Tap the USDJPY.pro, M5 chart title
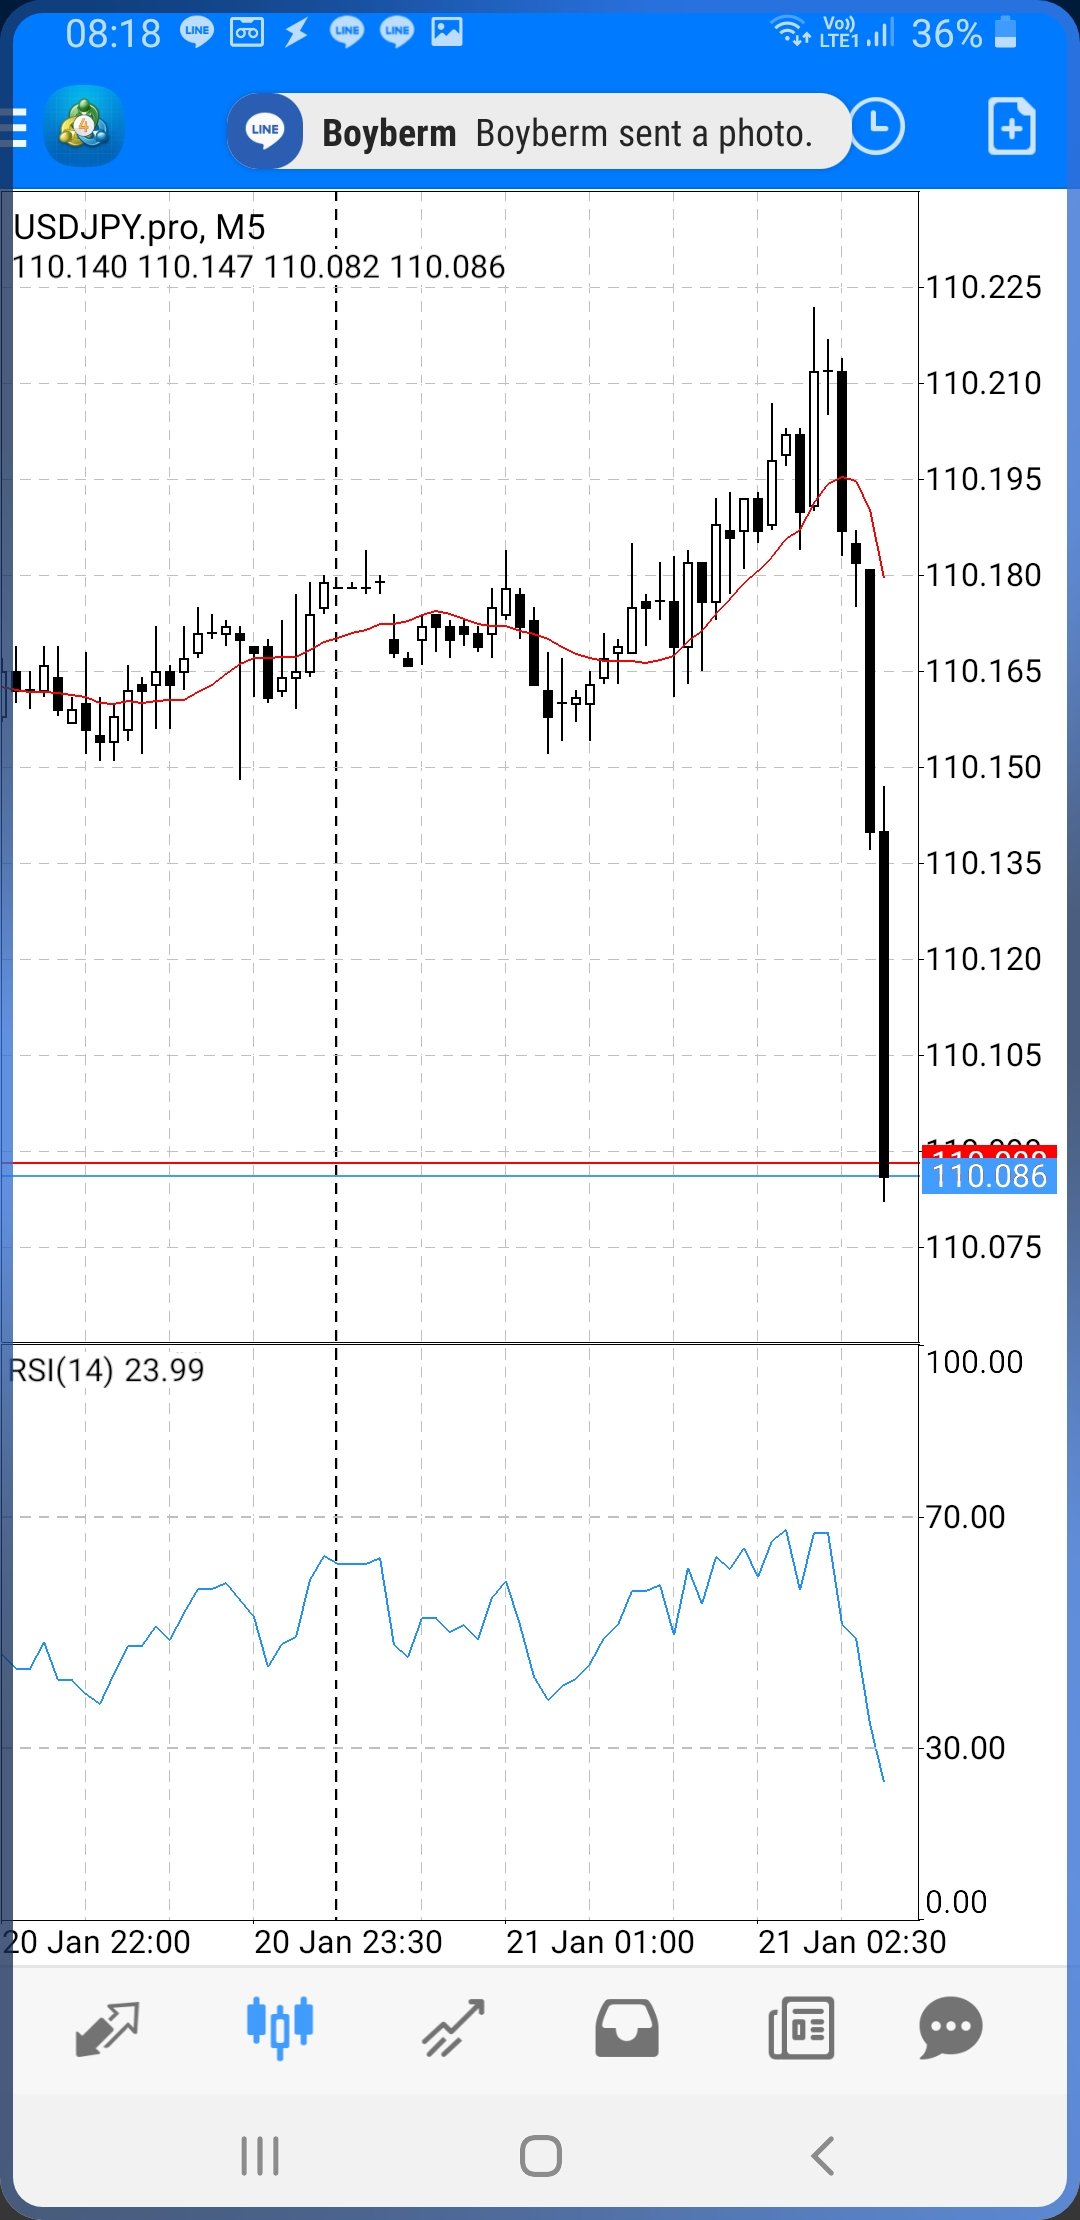 [139, 228]
